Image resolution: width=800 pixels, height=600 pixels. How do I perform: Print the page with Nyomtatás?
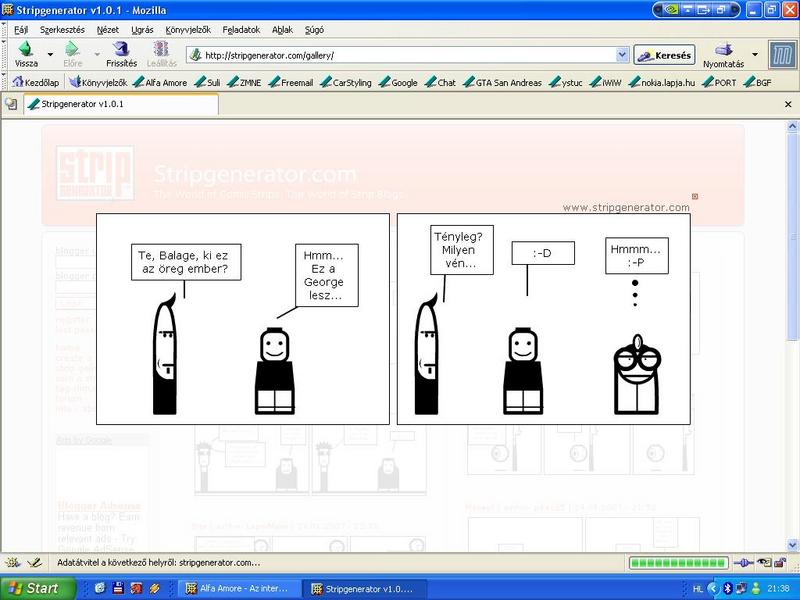[x=723, y=55]
